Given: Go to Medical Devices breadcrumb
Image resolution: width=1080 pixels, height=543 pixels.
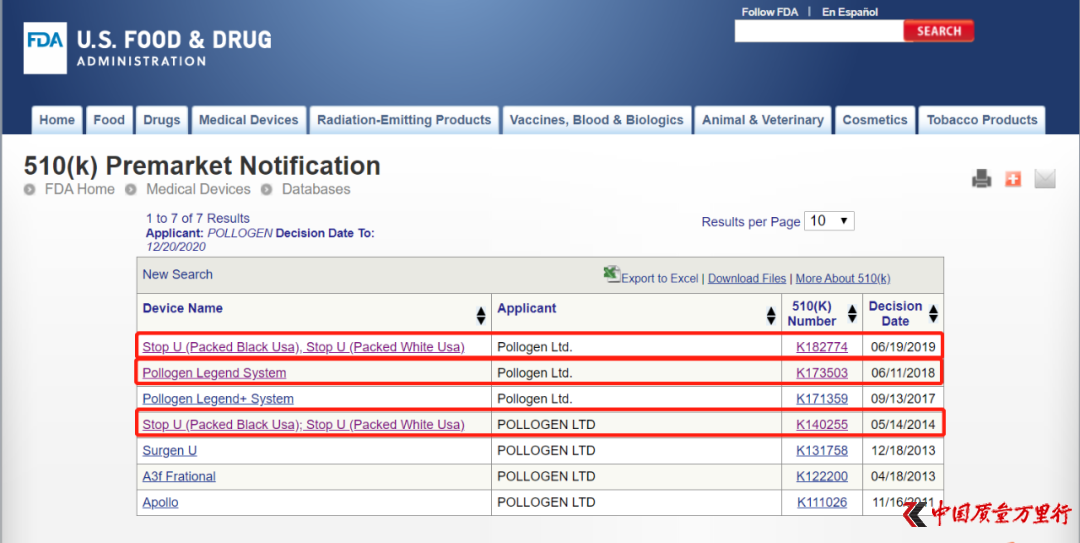Looking at the screenshot, I should coord(198,189).
